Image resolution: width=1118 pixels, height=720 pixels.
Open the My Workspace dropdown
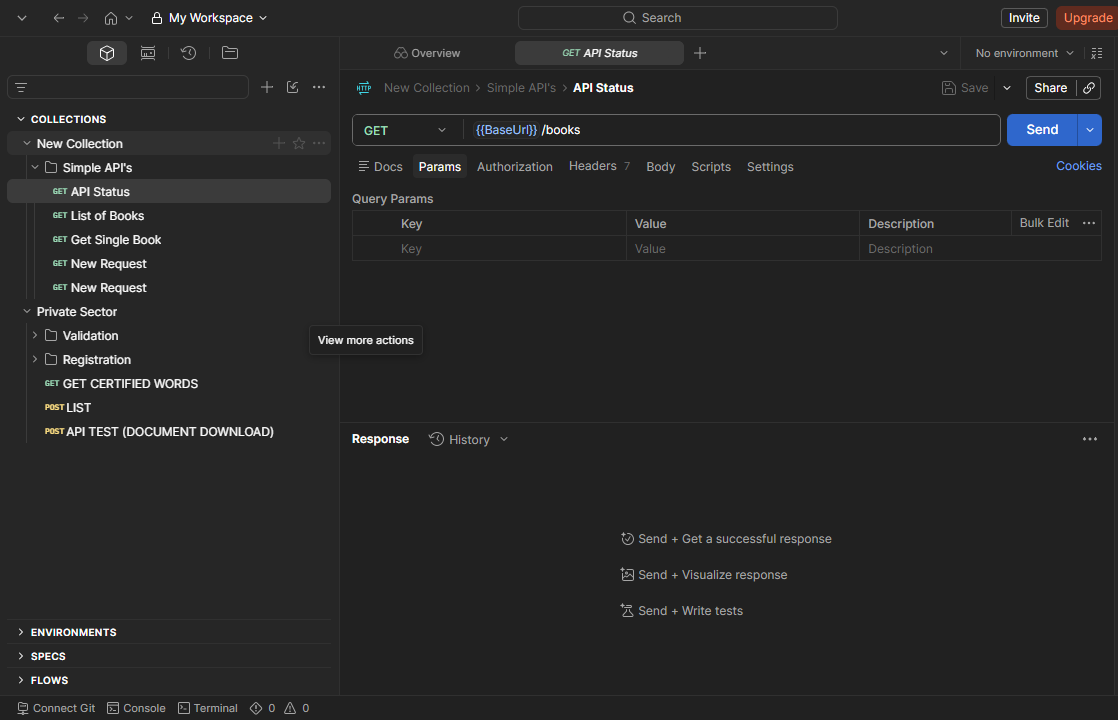coord(210,18)
